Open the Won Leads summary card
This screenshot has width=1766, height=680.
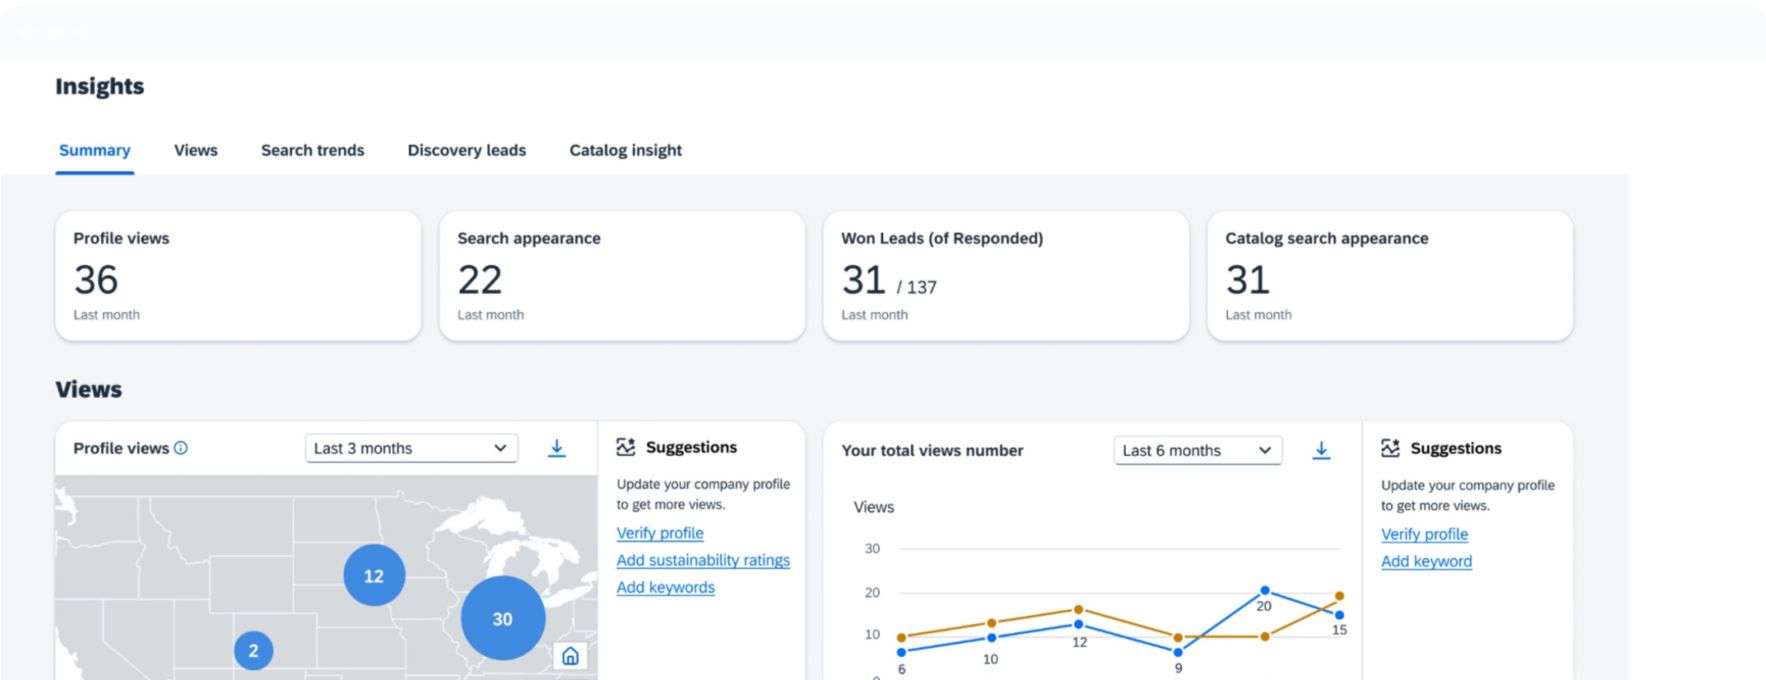1005,276
